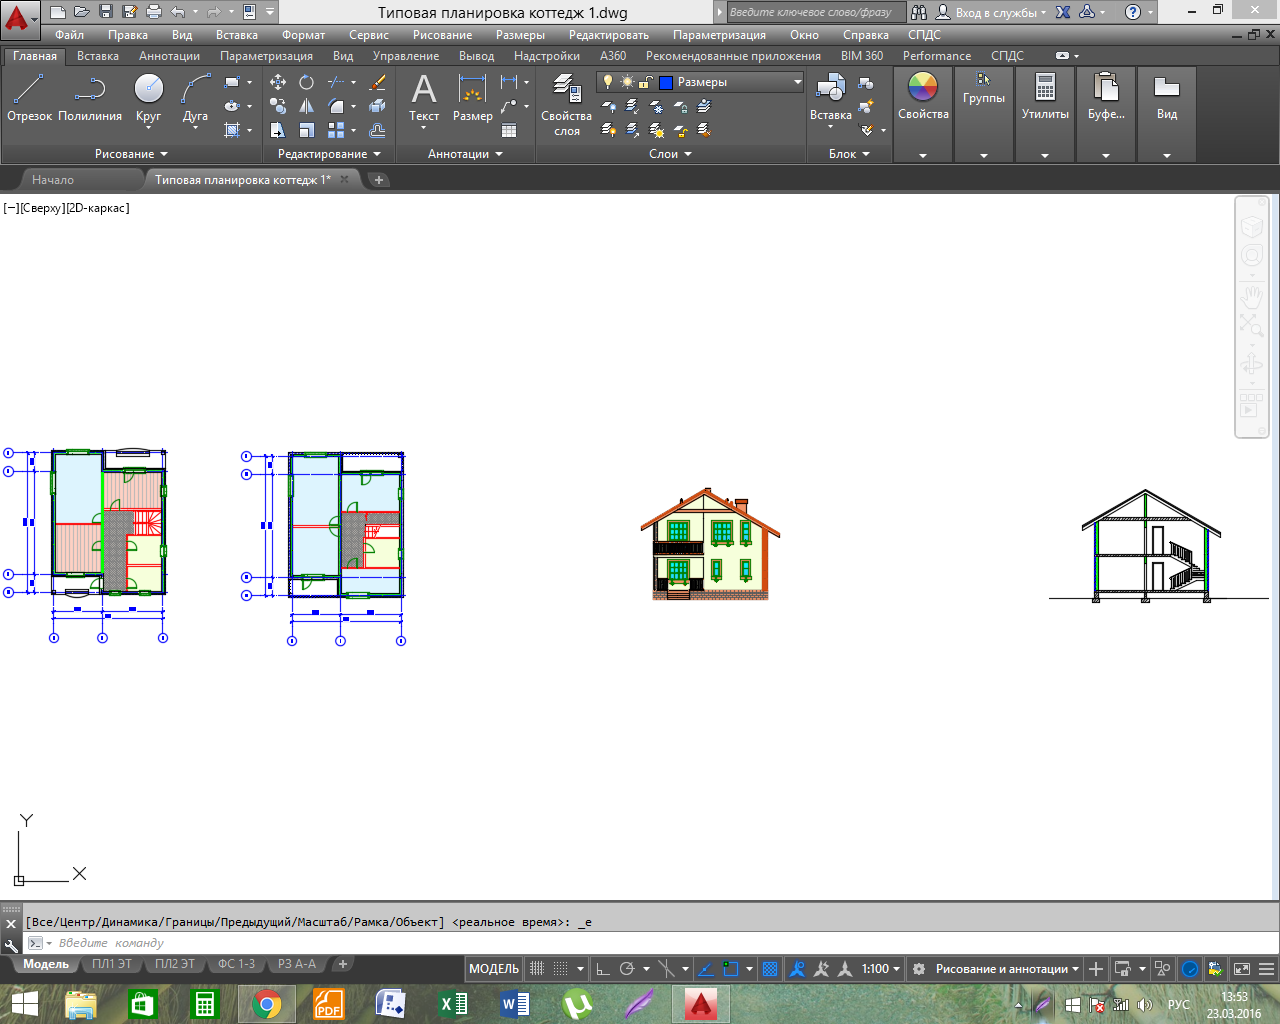The height and width of the screenshot is (1024, 1280).
Task: Open the Файл menu
Action: (x=70, y=34)
